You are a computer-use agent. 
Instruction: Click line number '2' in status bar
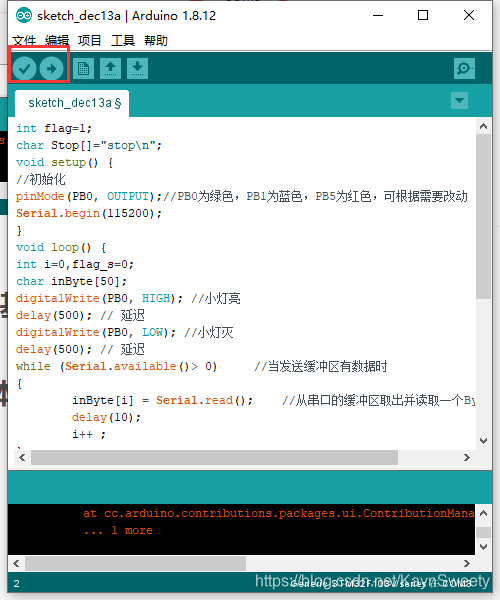pyautogui.click(x=16, y=584)
